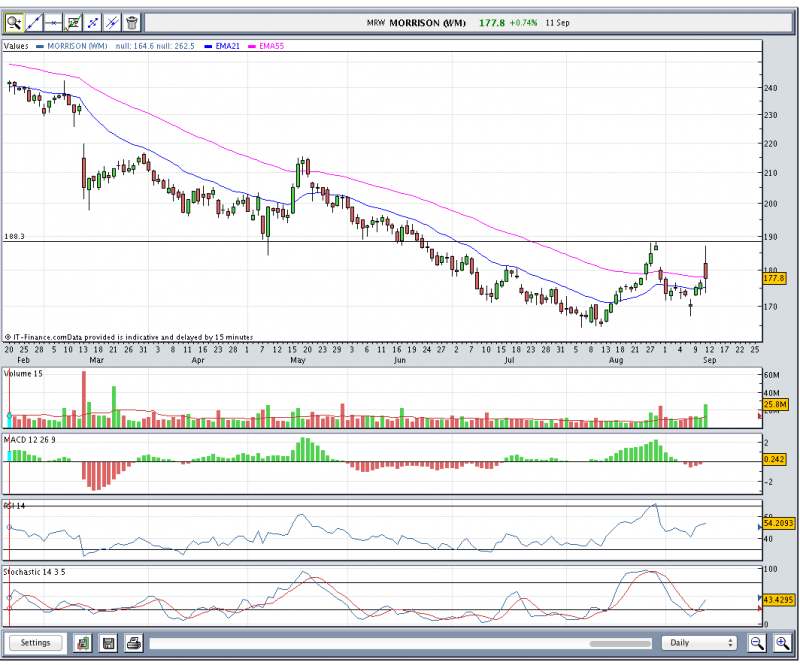Zoom in with the plus magnifier
The height and width of the screenshot is (665, 800).
(x=782, y=643)
